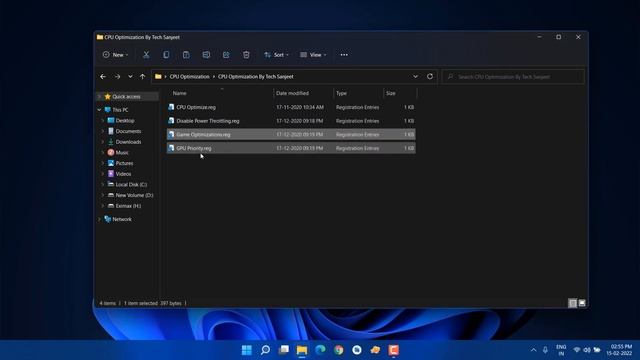Sort by Size column header
Image resolution: width=640 pixels, height=360 pixels.
coord(391,93)
